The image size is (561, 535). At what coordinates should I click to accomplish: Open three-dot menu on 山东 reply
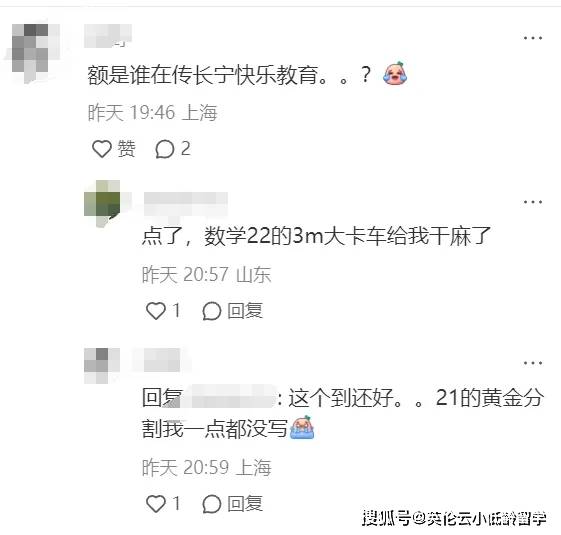pos(533,202)
